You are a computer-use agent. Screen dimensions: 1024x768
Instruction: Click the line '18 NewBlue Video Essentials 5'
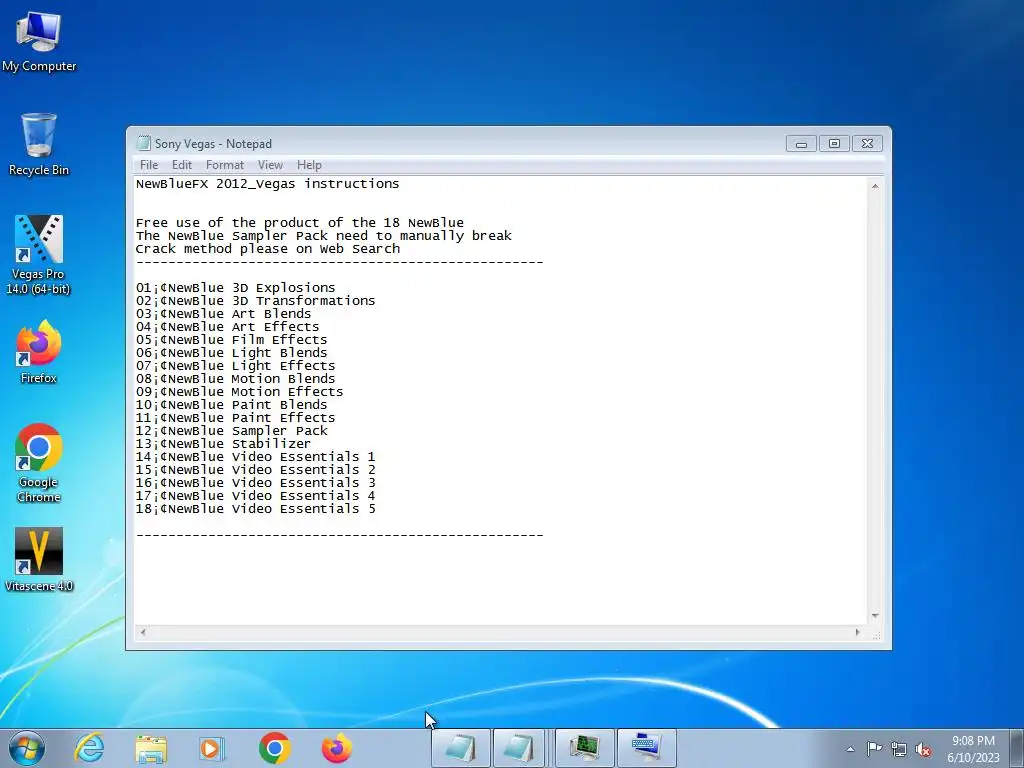[255, 509]
